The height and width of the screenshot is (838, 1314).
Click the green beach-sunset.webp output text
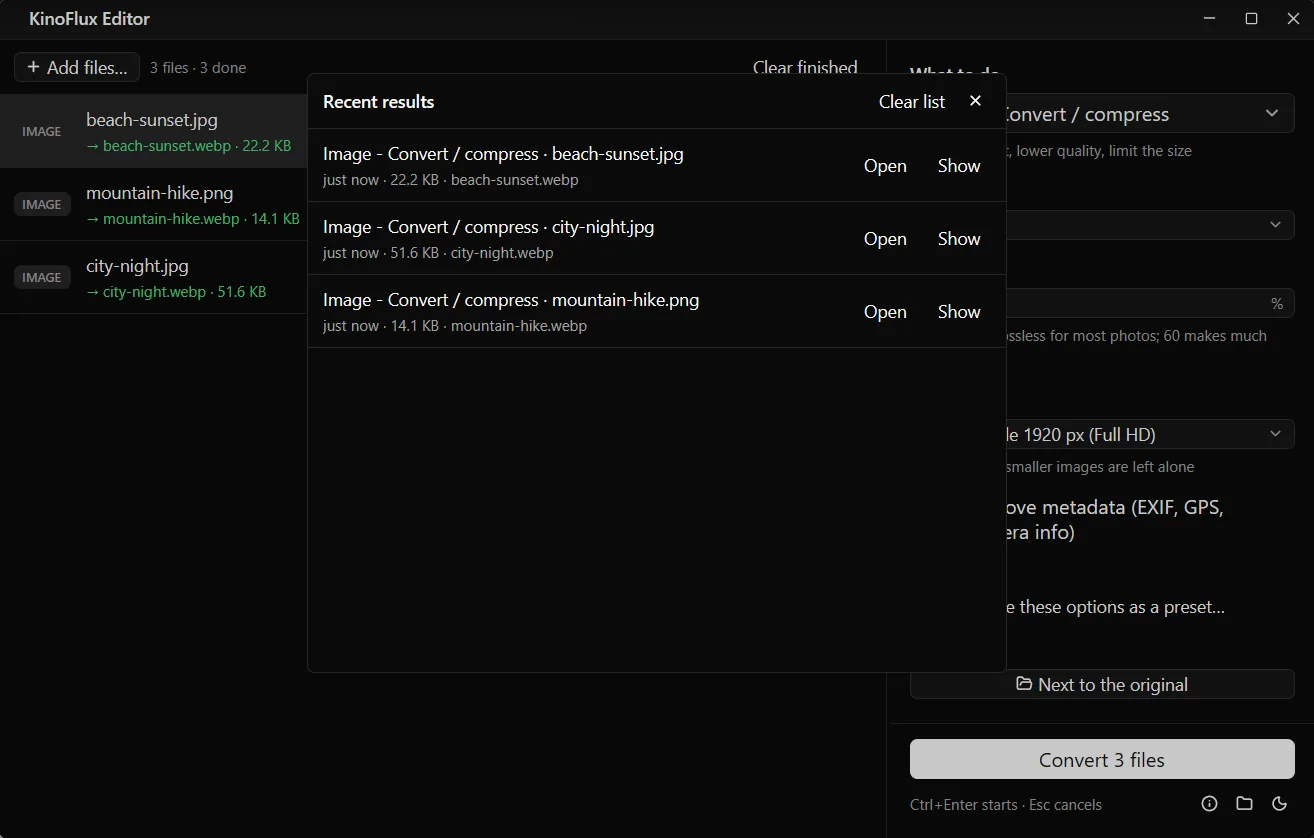tap(189, 146)
